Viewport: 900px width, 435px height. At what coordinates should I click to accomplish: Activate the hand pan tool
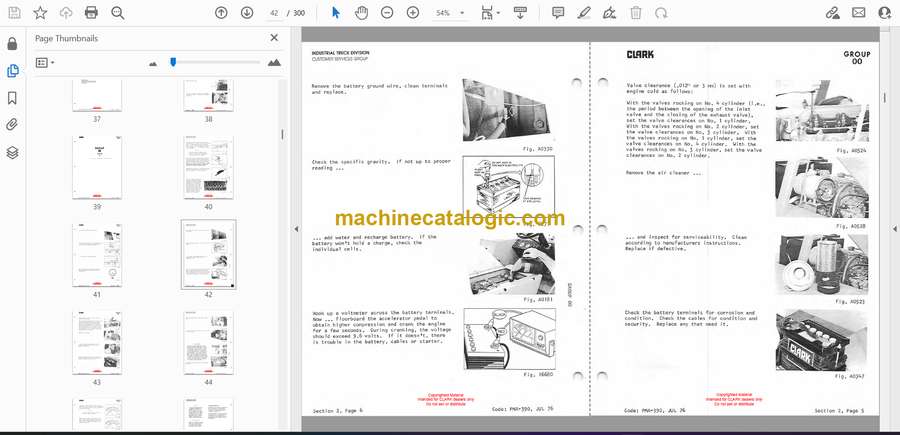coord(361,13)
